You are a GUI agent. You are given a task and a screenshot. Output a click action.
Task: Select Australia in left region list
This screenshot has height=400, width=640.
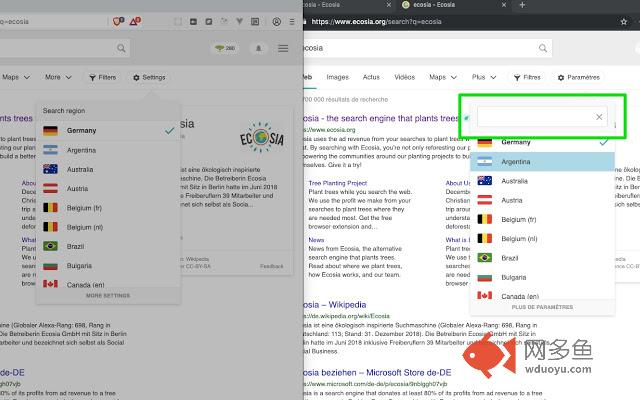108,169
